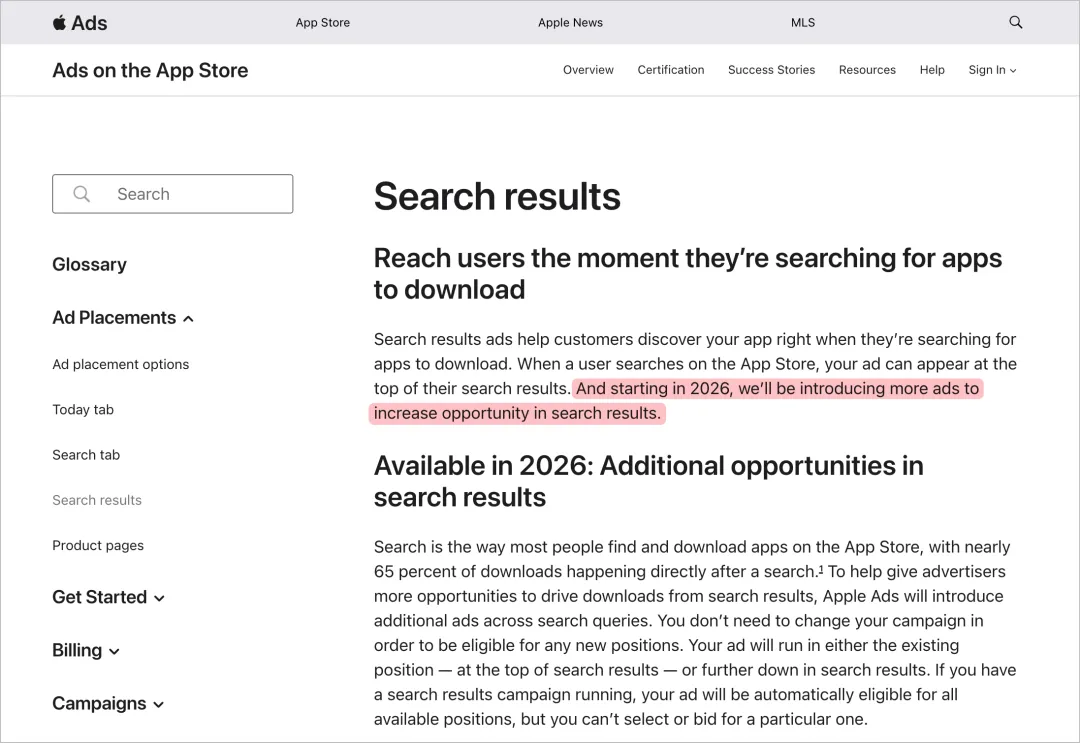
Task: Focus the sidebar Search field
Action: [x=172, y=194]
